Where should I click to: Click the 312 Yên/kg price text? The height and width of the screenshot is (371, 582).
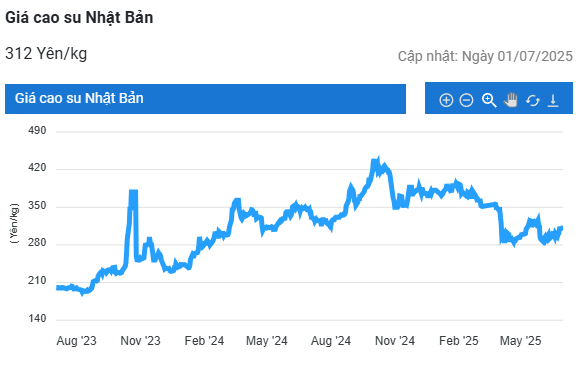(46, 54)
